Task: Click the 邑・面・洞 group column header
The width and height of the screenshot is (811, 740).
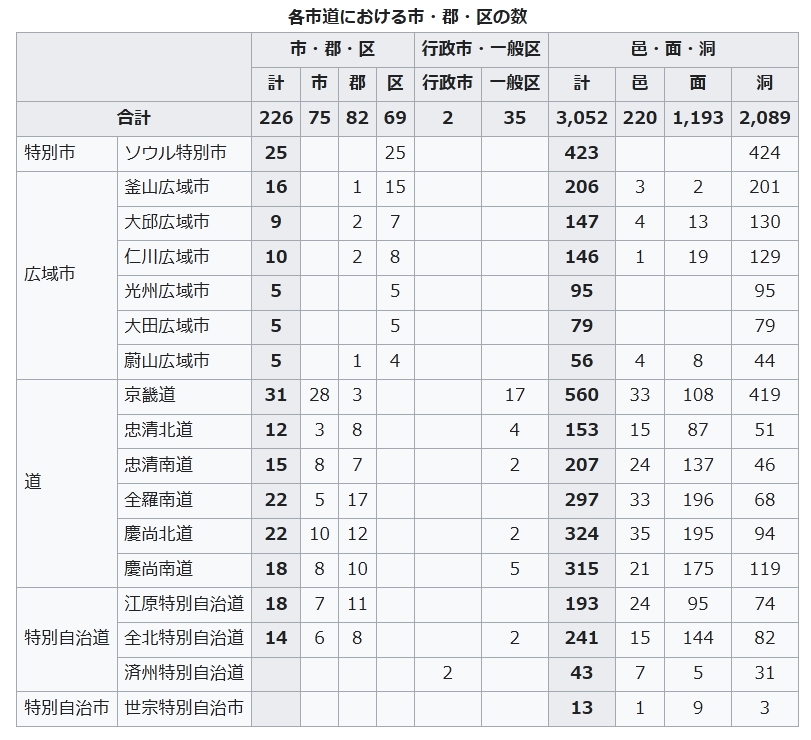Action: click(x=673, y=49)
